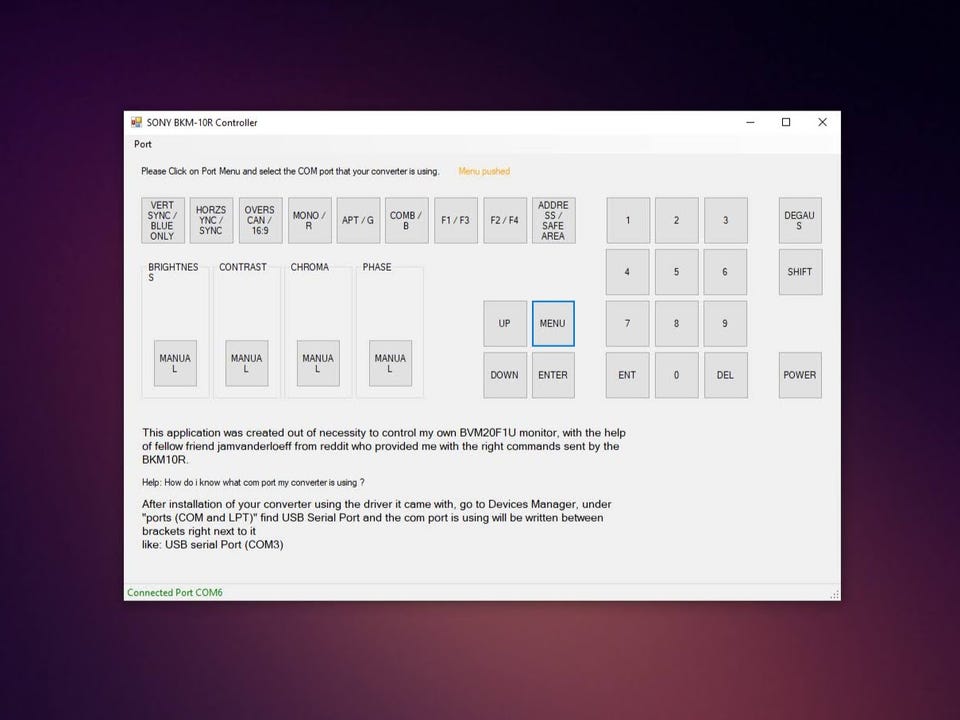The width and height of the screenshot is (960, 720).
Task: Click the DOWN navigation button
Action: tap(504, 375)
